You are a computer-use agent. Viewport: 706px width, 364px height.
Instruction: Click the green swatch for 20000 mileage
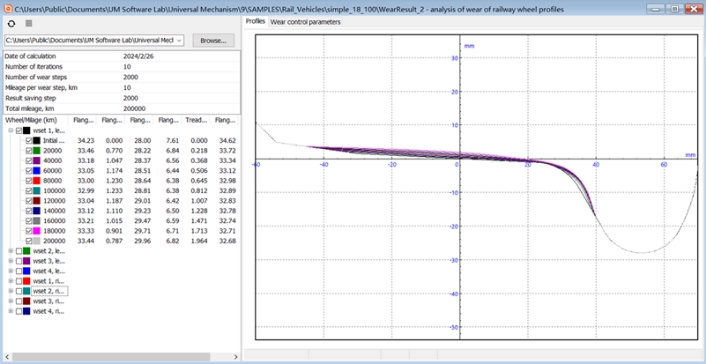pyautogui.click(x=36, y=150)
